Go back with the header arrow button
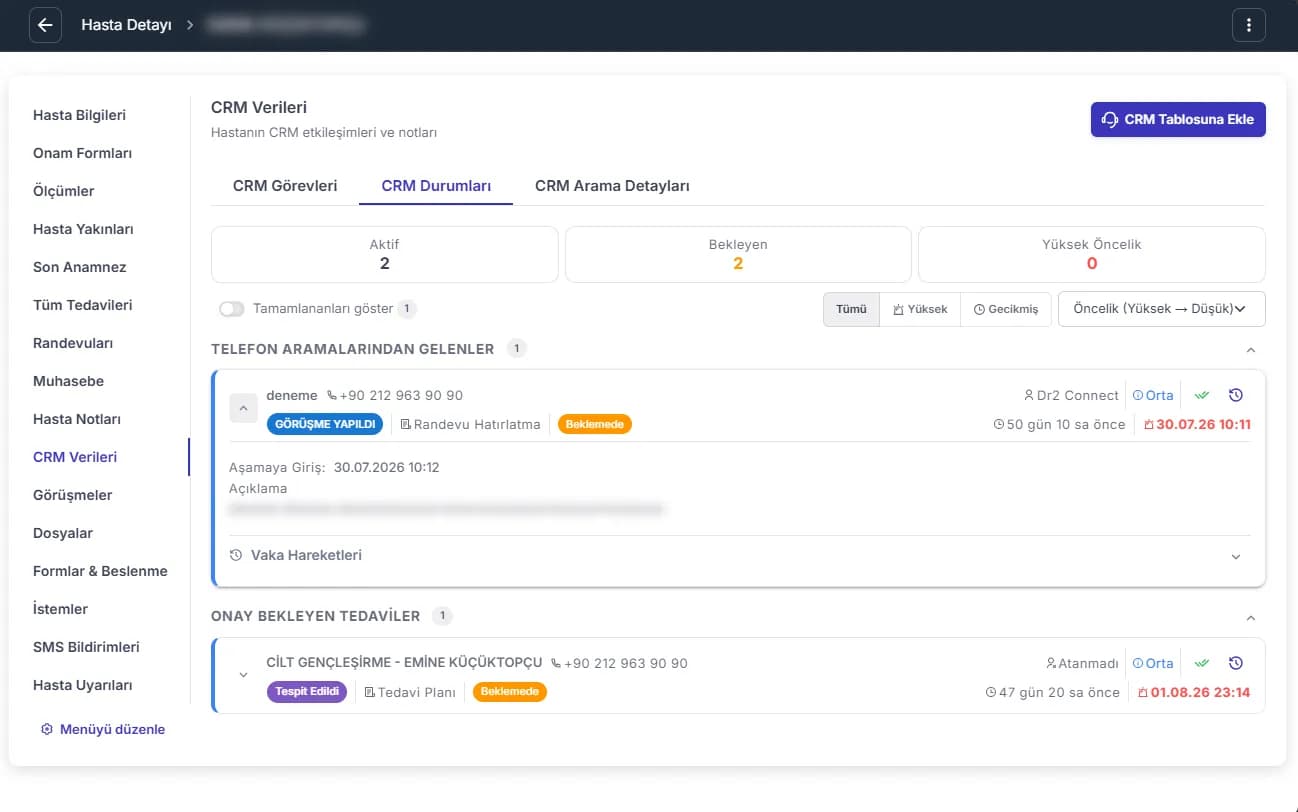The image size is (1298, 812). [x=45, y=25]
